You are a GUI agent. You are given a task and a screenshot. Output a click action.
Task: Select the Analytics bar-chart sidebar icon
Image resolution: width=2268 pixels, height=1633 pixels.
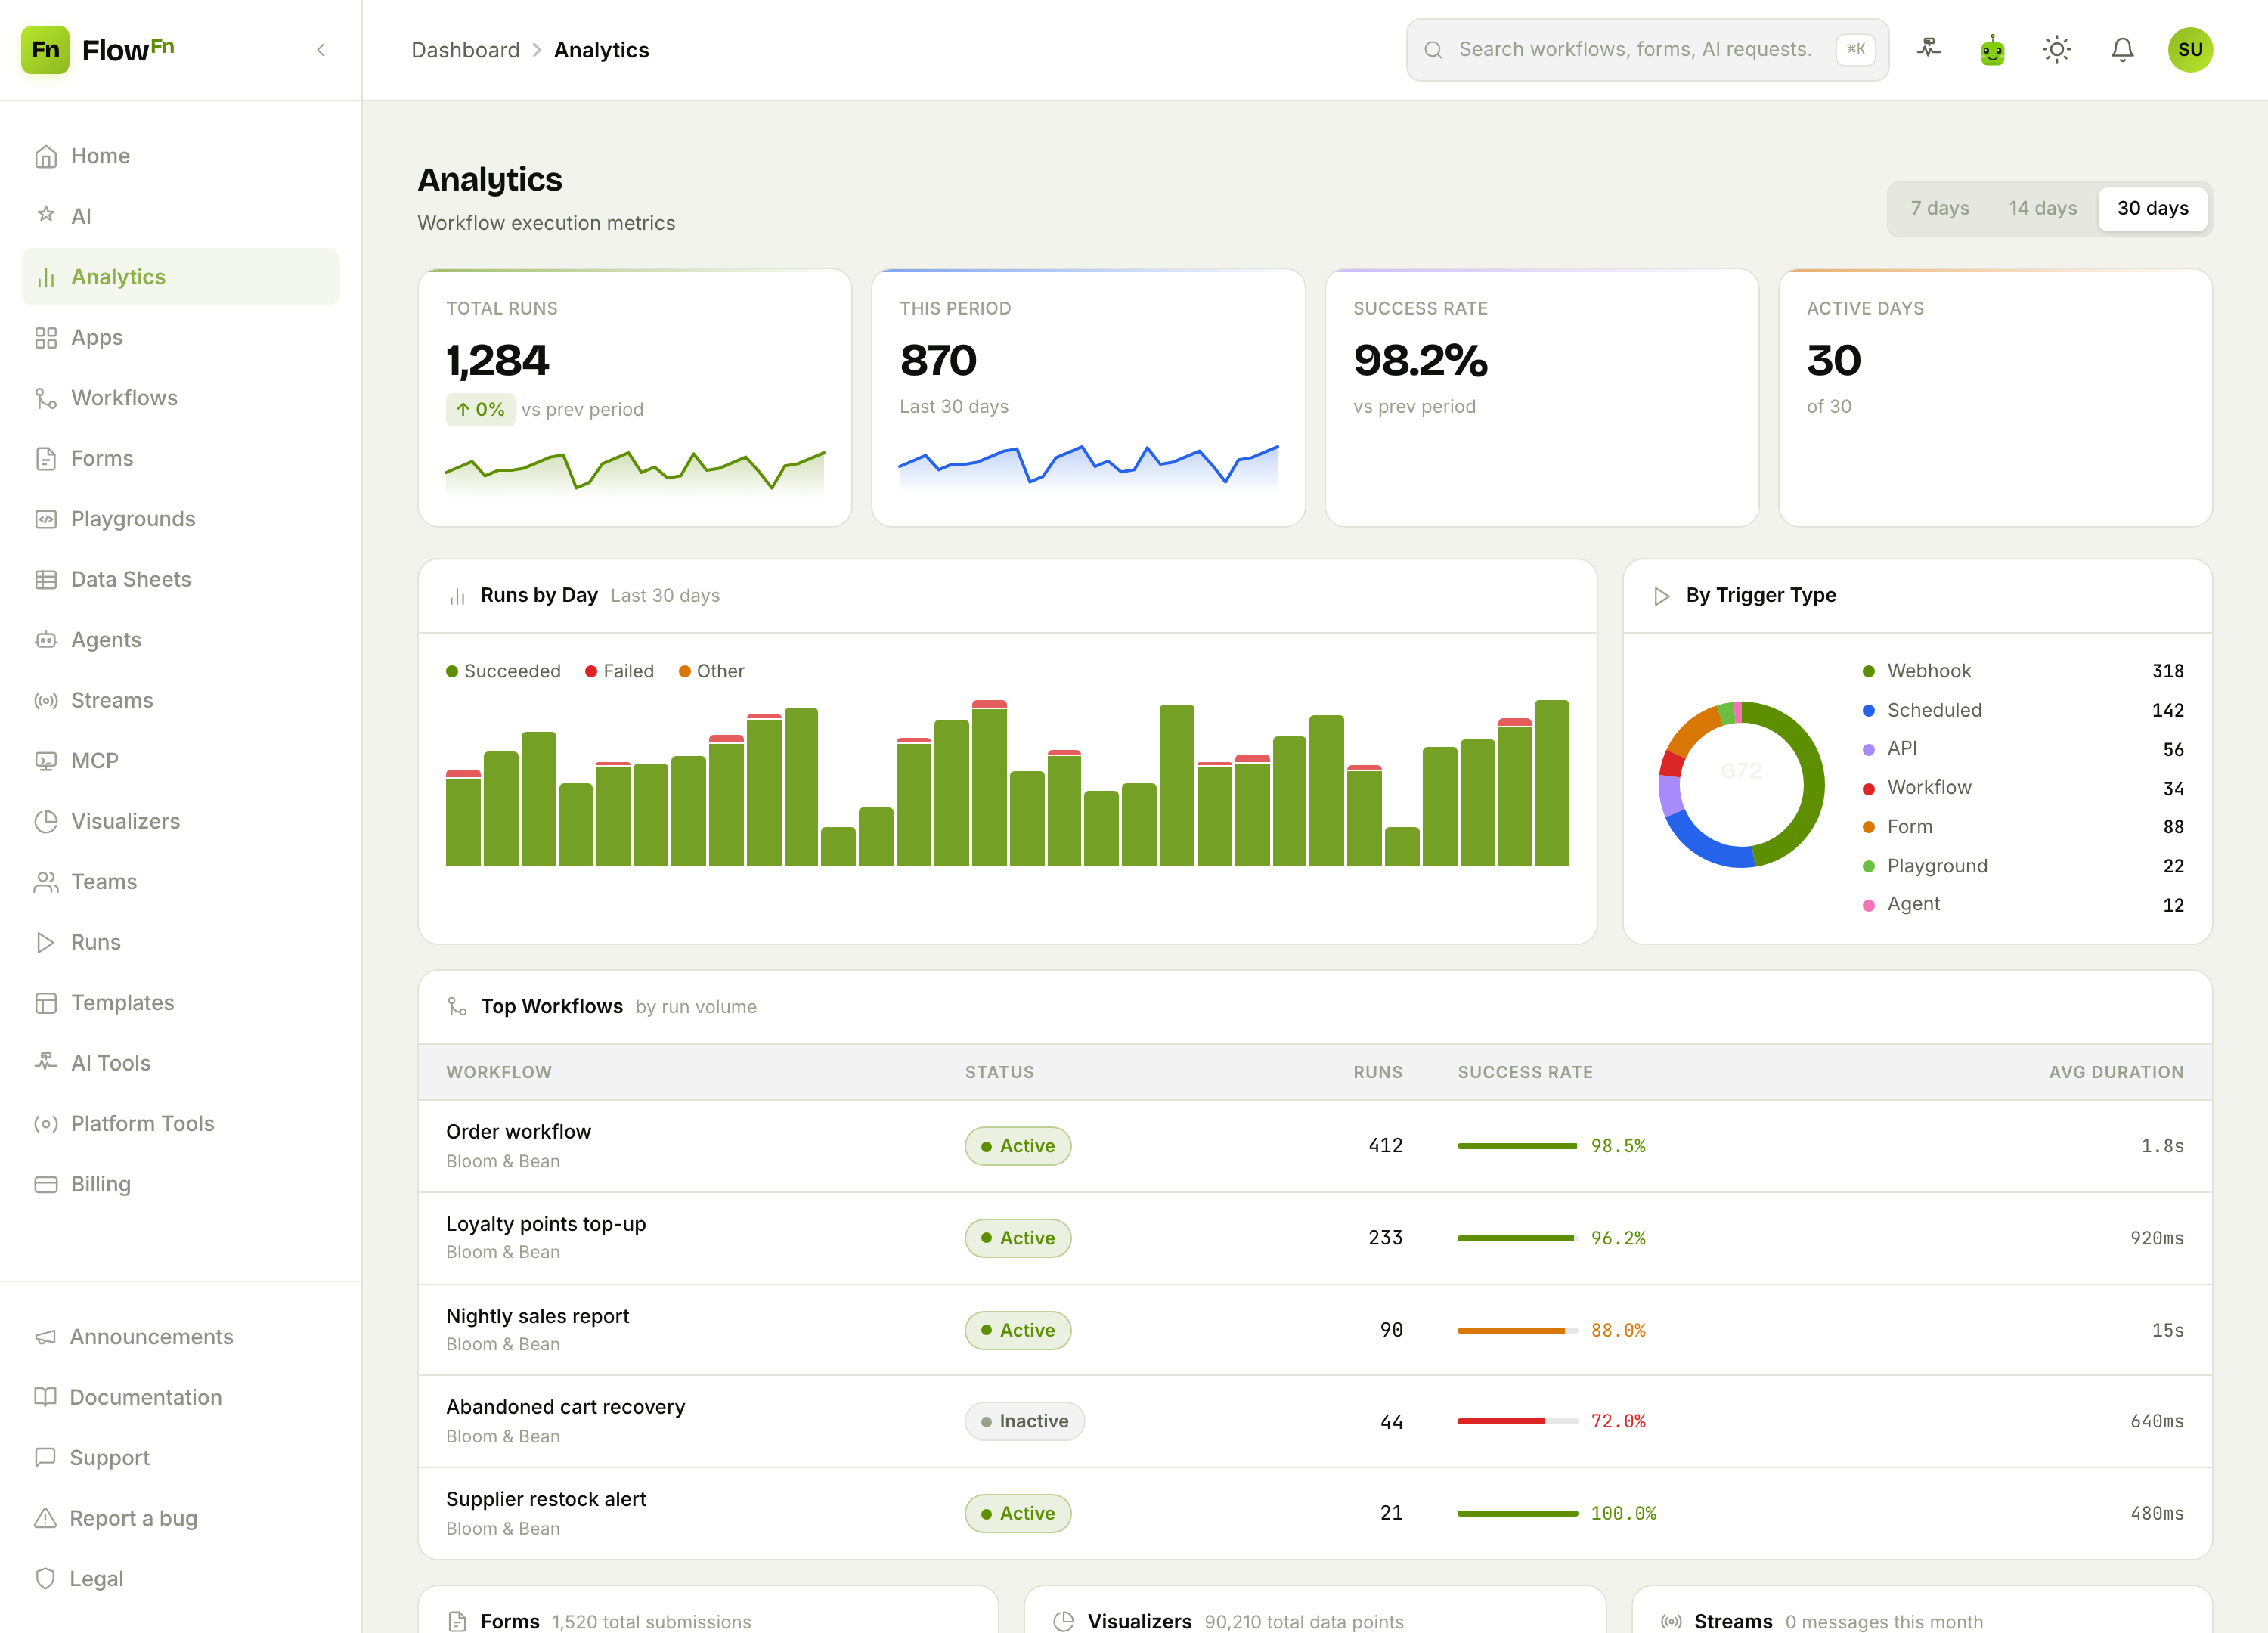[46, 277]
